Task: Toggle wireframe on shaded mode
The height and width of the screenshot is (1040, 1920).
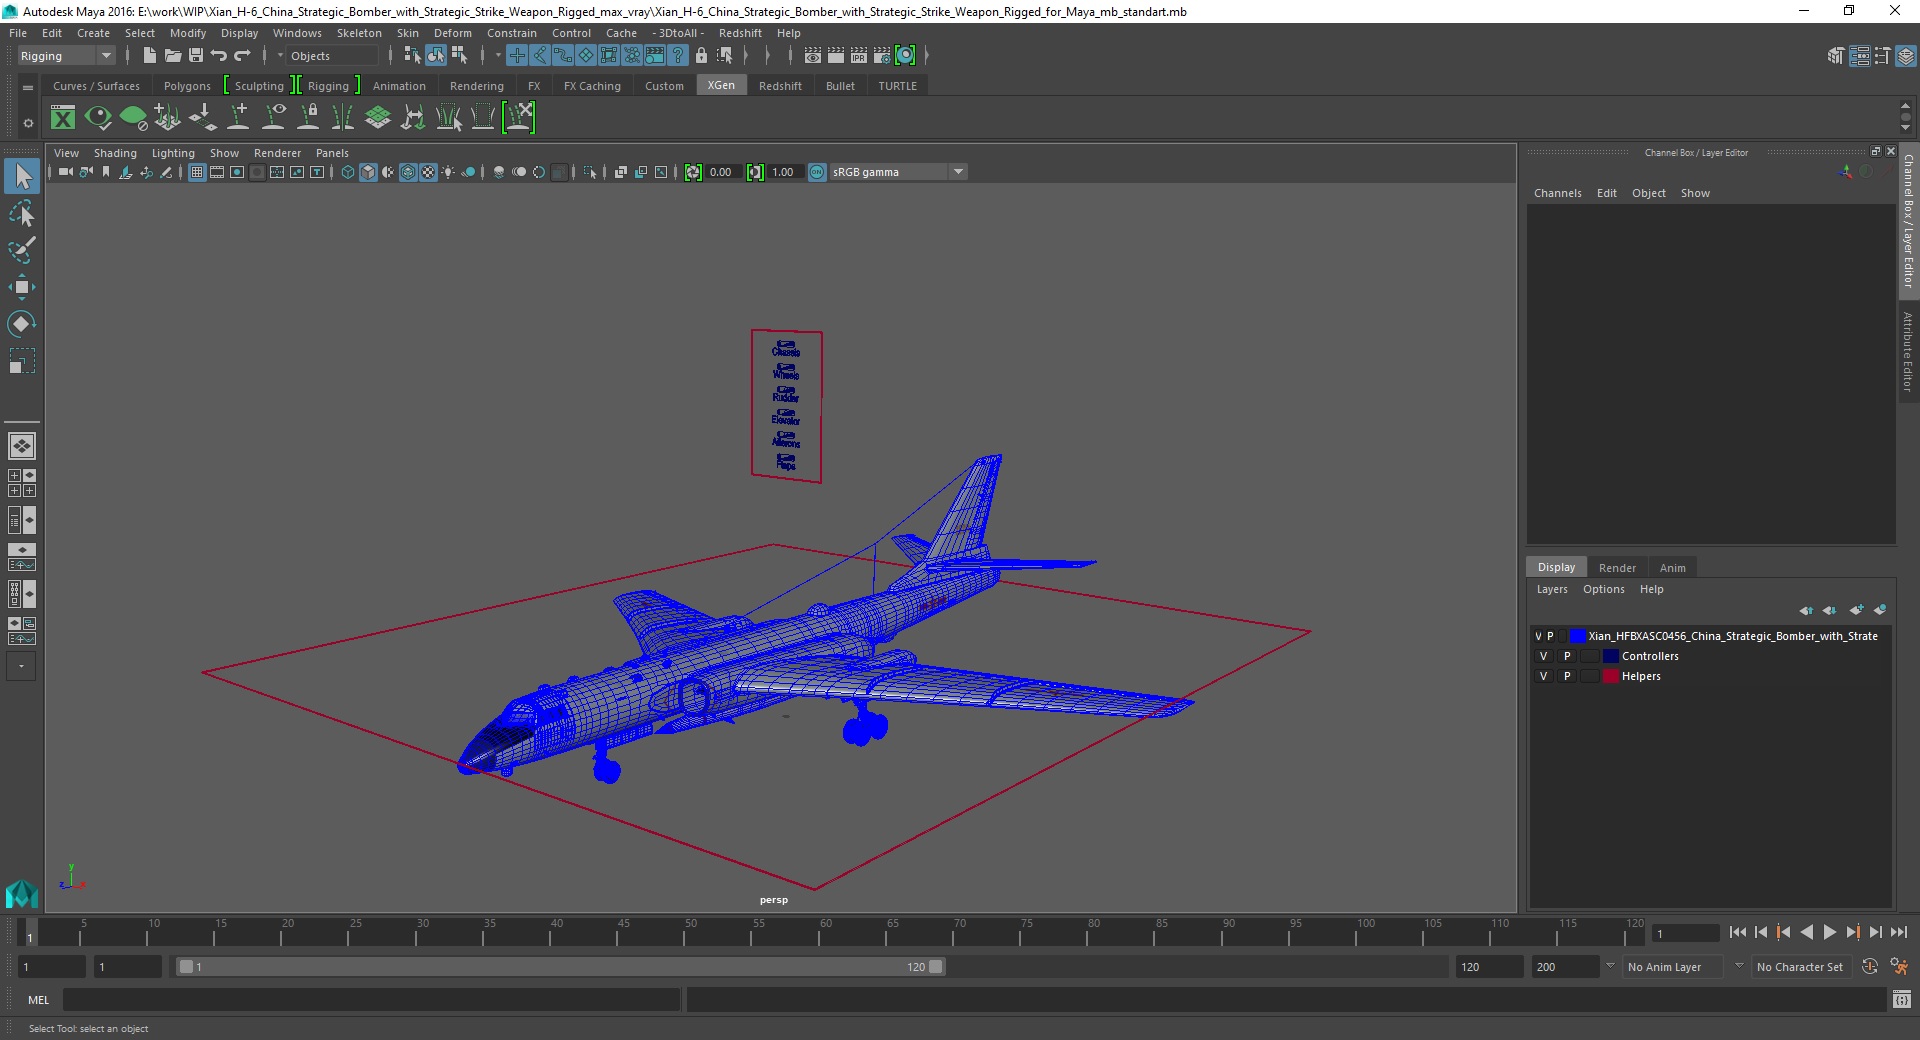Action: (x=408, y=172)
